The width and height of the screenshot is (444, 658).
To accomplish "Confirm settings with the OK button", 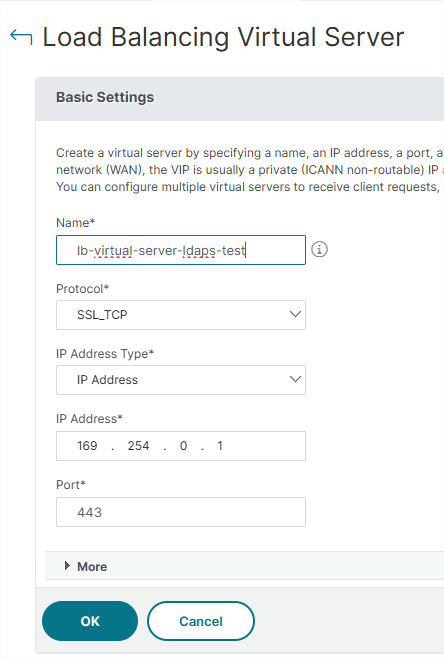I will [x=90, y=621].
